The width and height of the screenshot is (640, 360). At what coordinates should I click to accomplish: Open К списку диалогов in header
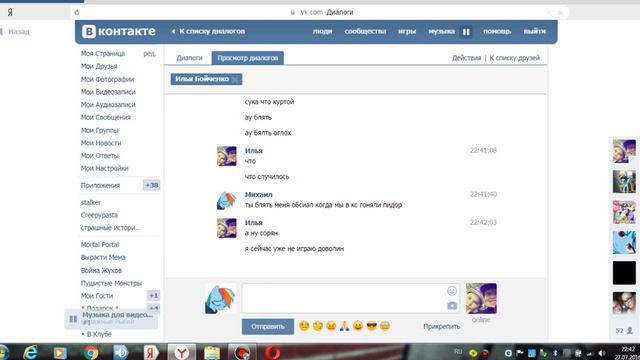coord(209,31)
